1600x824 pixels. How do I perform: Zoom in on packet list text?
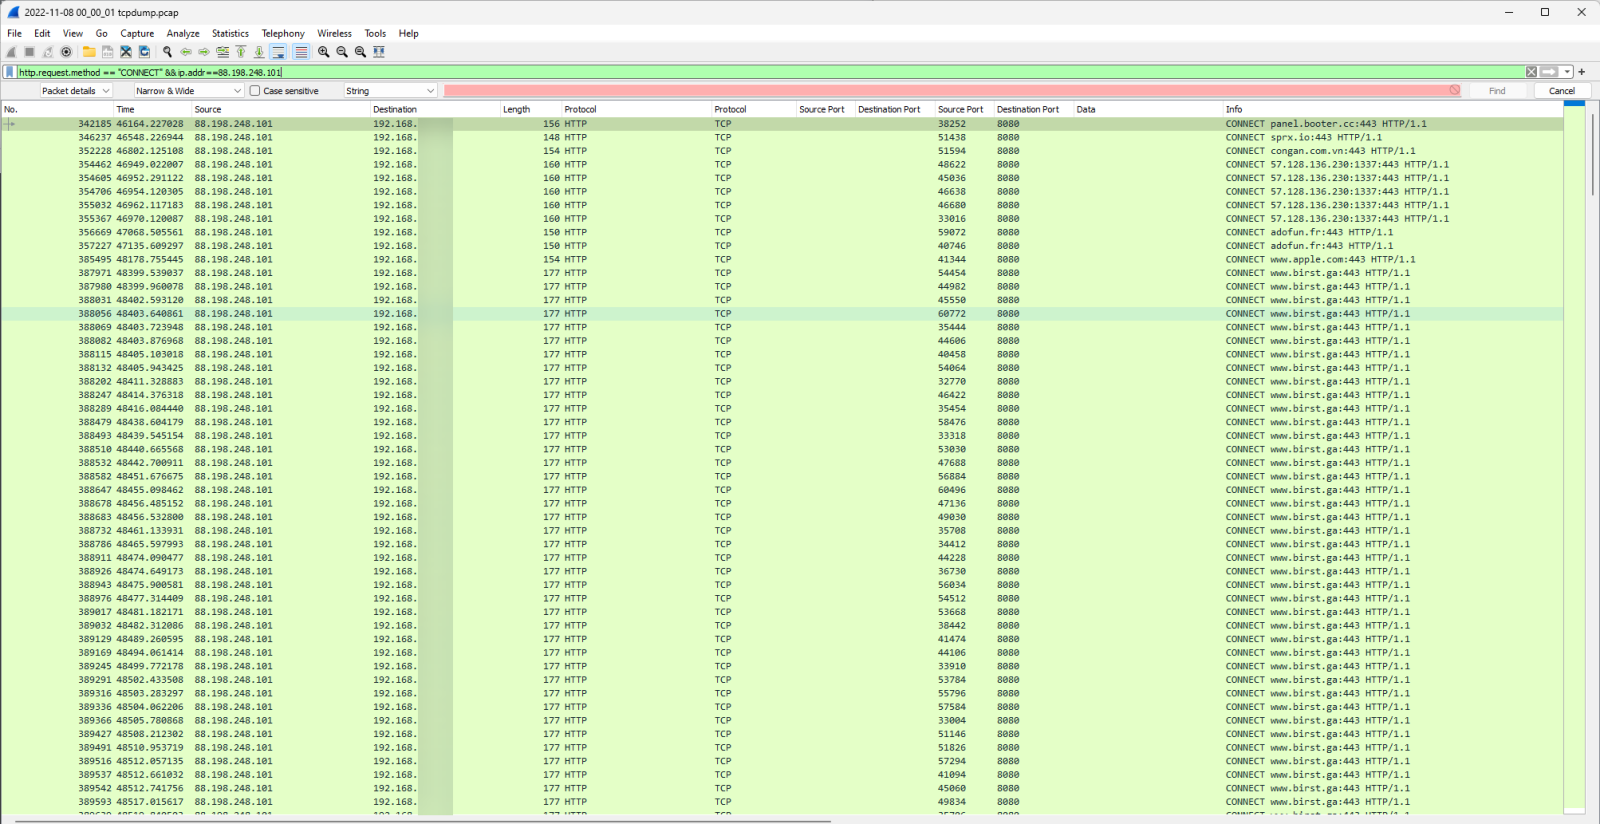[324, 52]
